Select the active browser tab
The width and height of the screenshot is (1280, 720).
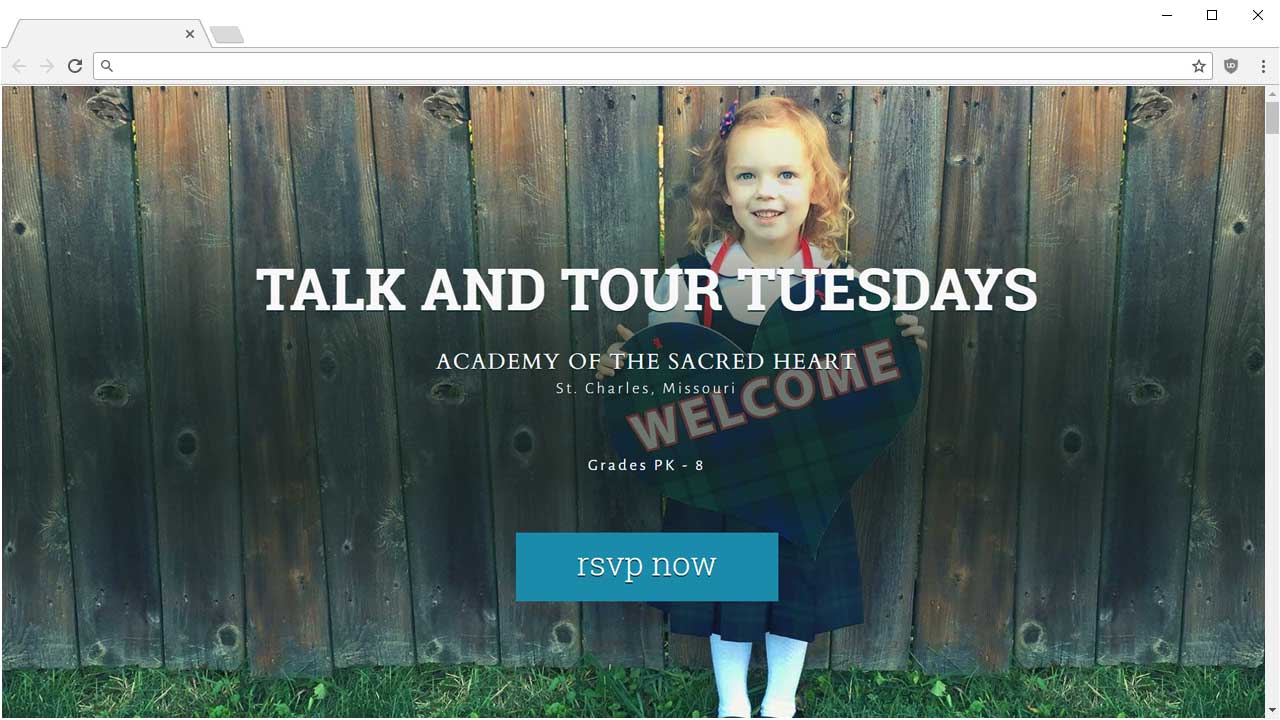pos(105,34)
